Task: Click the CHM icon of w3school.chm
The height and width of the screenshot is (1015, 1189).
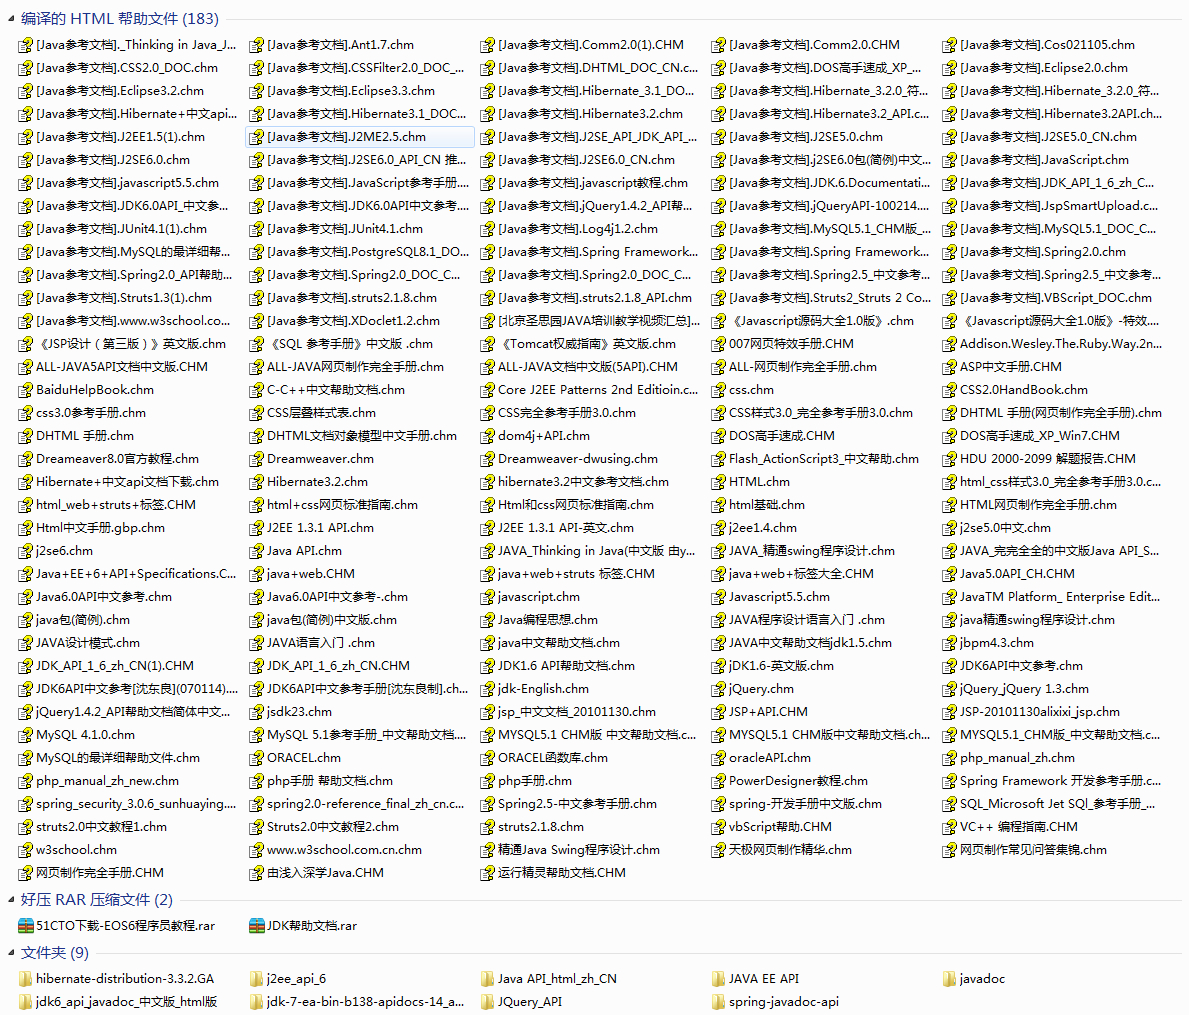Action: coord(26,851)
